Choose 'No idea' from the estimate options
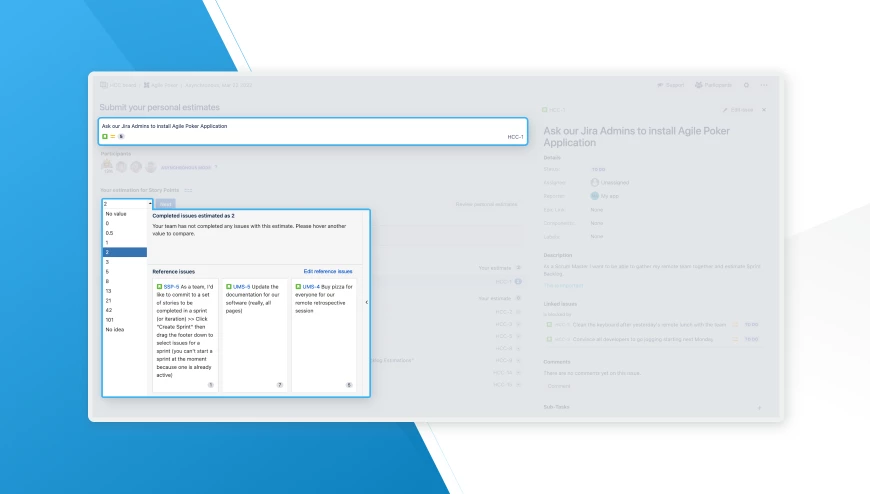This screenshot has height=494, width=870. [x=125, y=330]
